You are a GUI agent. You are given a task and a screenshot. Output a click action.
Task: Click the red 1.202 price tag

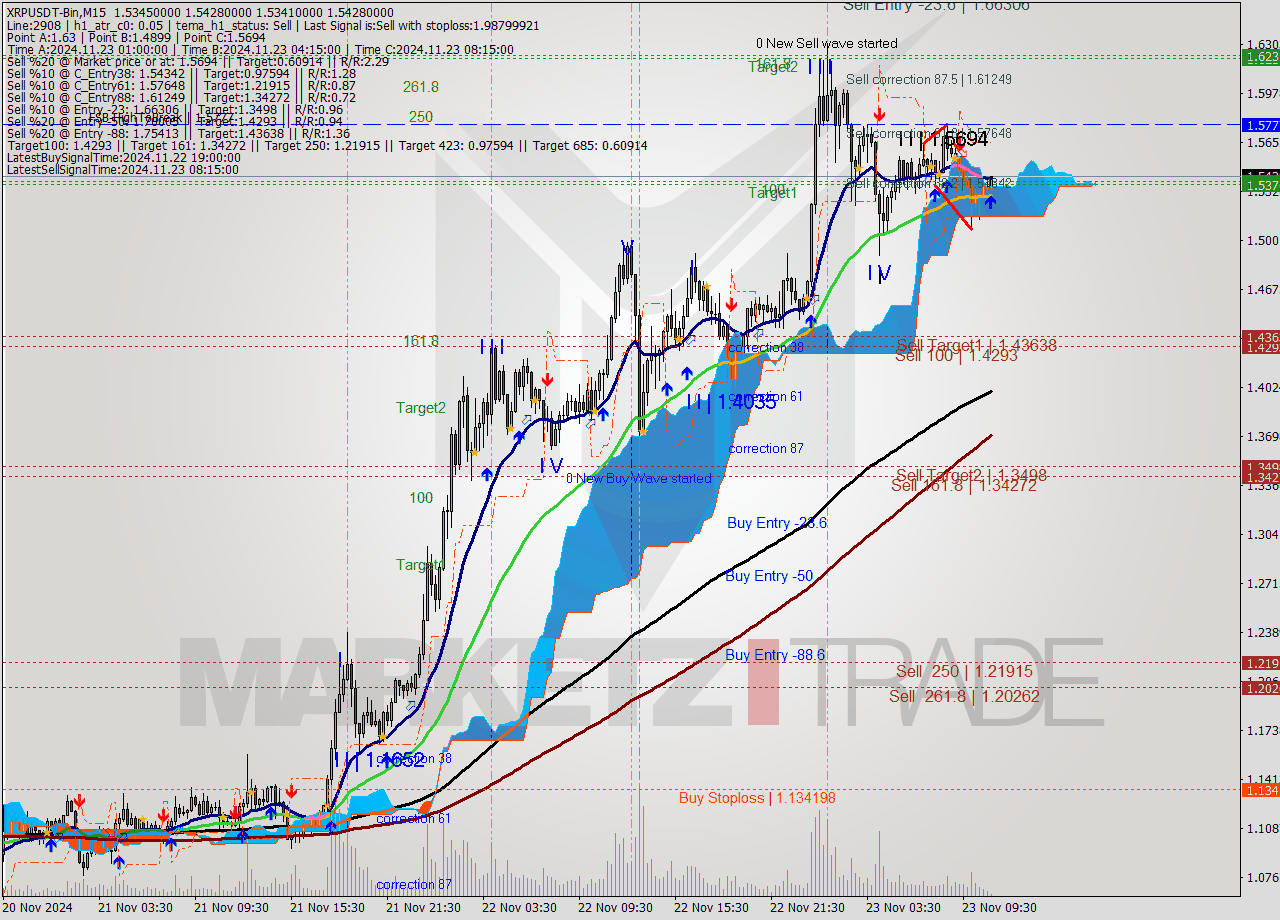click(x=1260, y=687)
